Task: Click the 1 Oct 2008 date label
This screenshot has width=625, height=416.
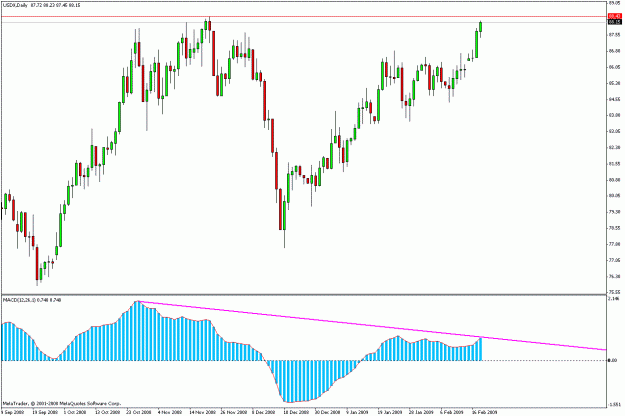Action: 76,412
